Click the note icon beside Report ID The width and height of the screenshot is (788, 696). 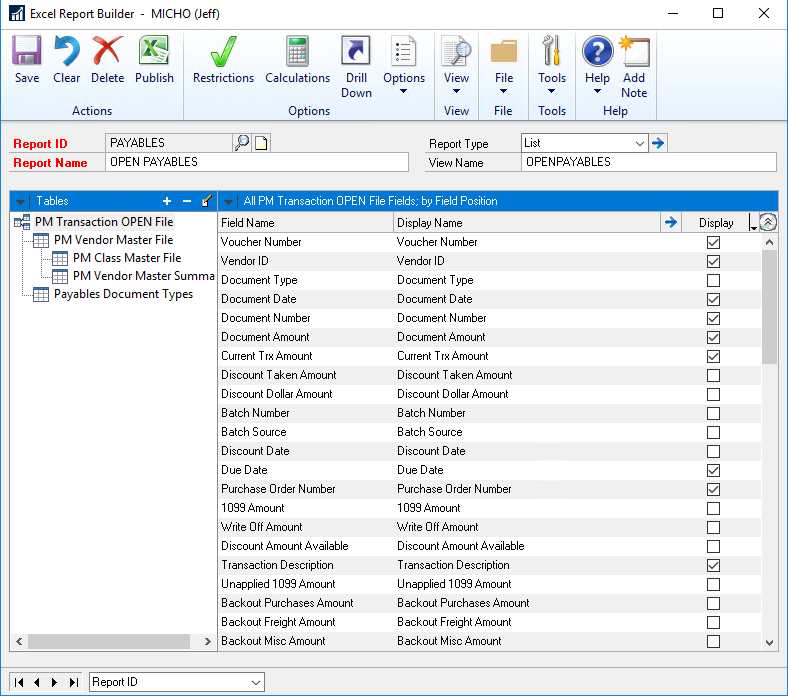click(261, 143)
